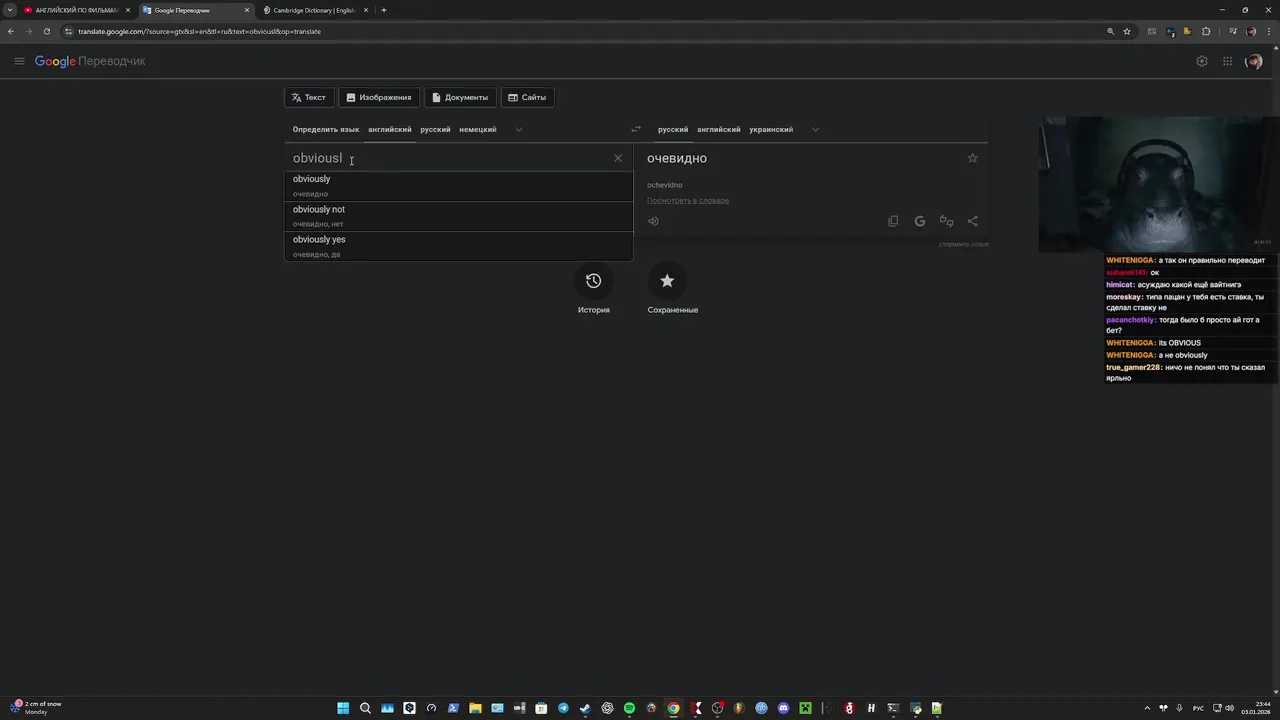Image resolution: width=1280 pixels, height=720 pixels.
Task: Switch to the Cambridge Dictionary tab
Action: pyautogui.click(x=314, y=10)
